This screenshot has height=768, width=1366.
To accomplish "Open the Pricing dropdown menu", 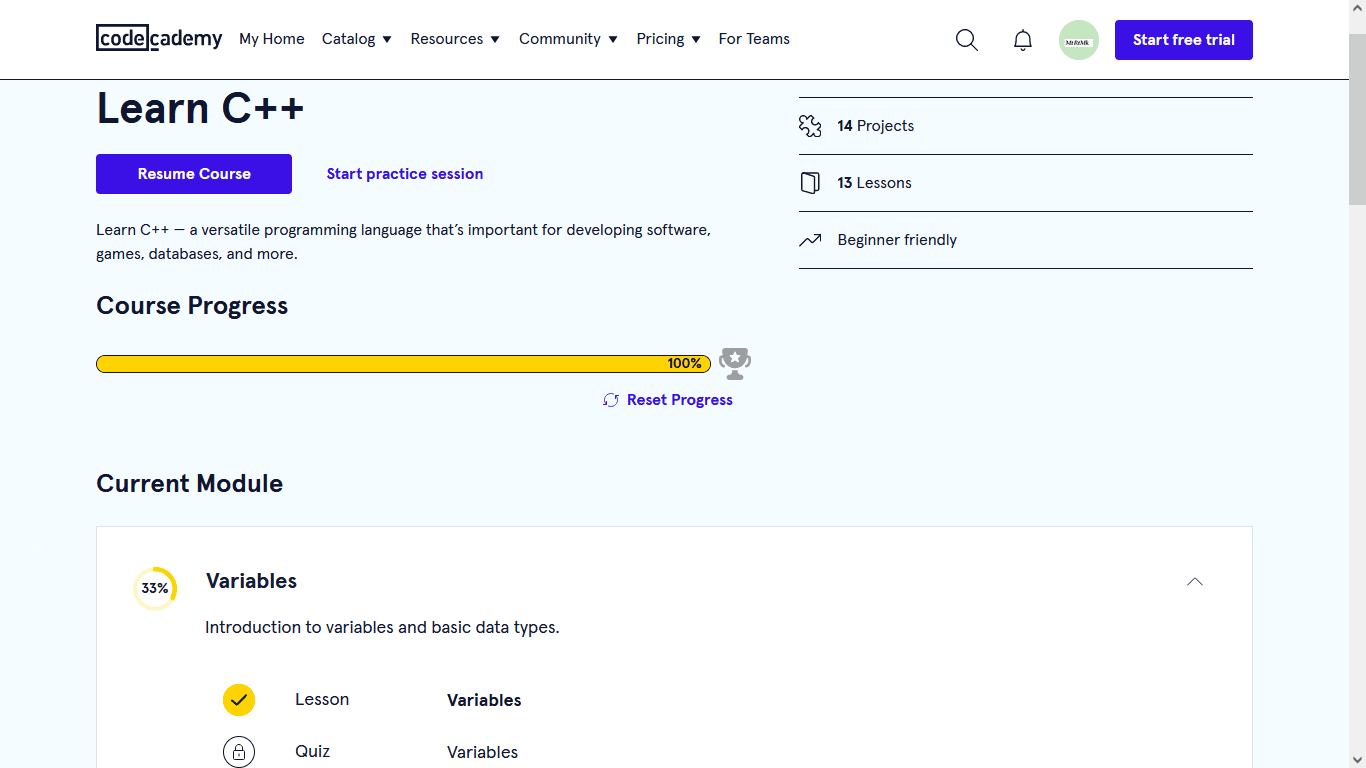I will tap(669, 39).
